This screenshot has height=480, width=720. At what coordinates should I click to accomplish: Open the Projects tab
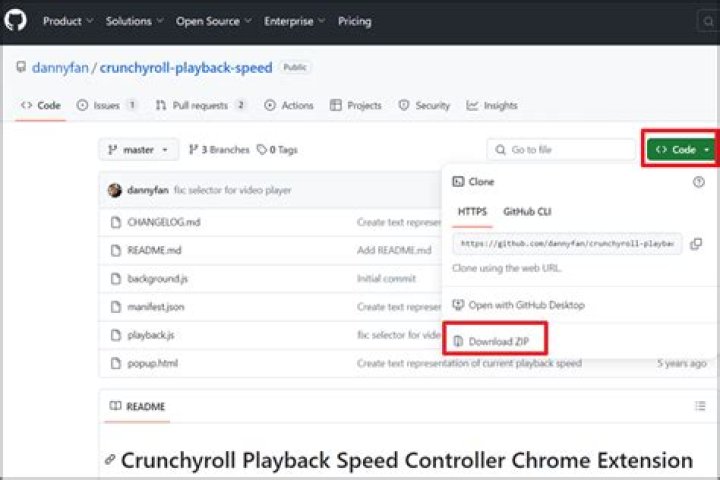356,105
